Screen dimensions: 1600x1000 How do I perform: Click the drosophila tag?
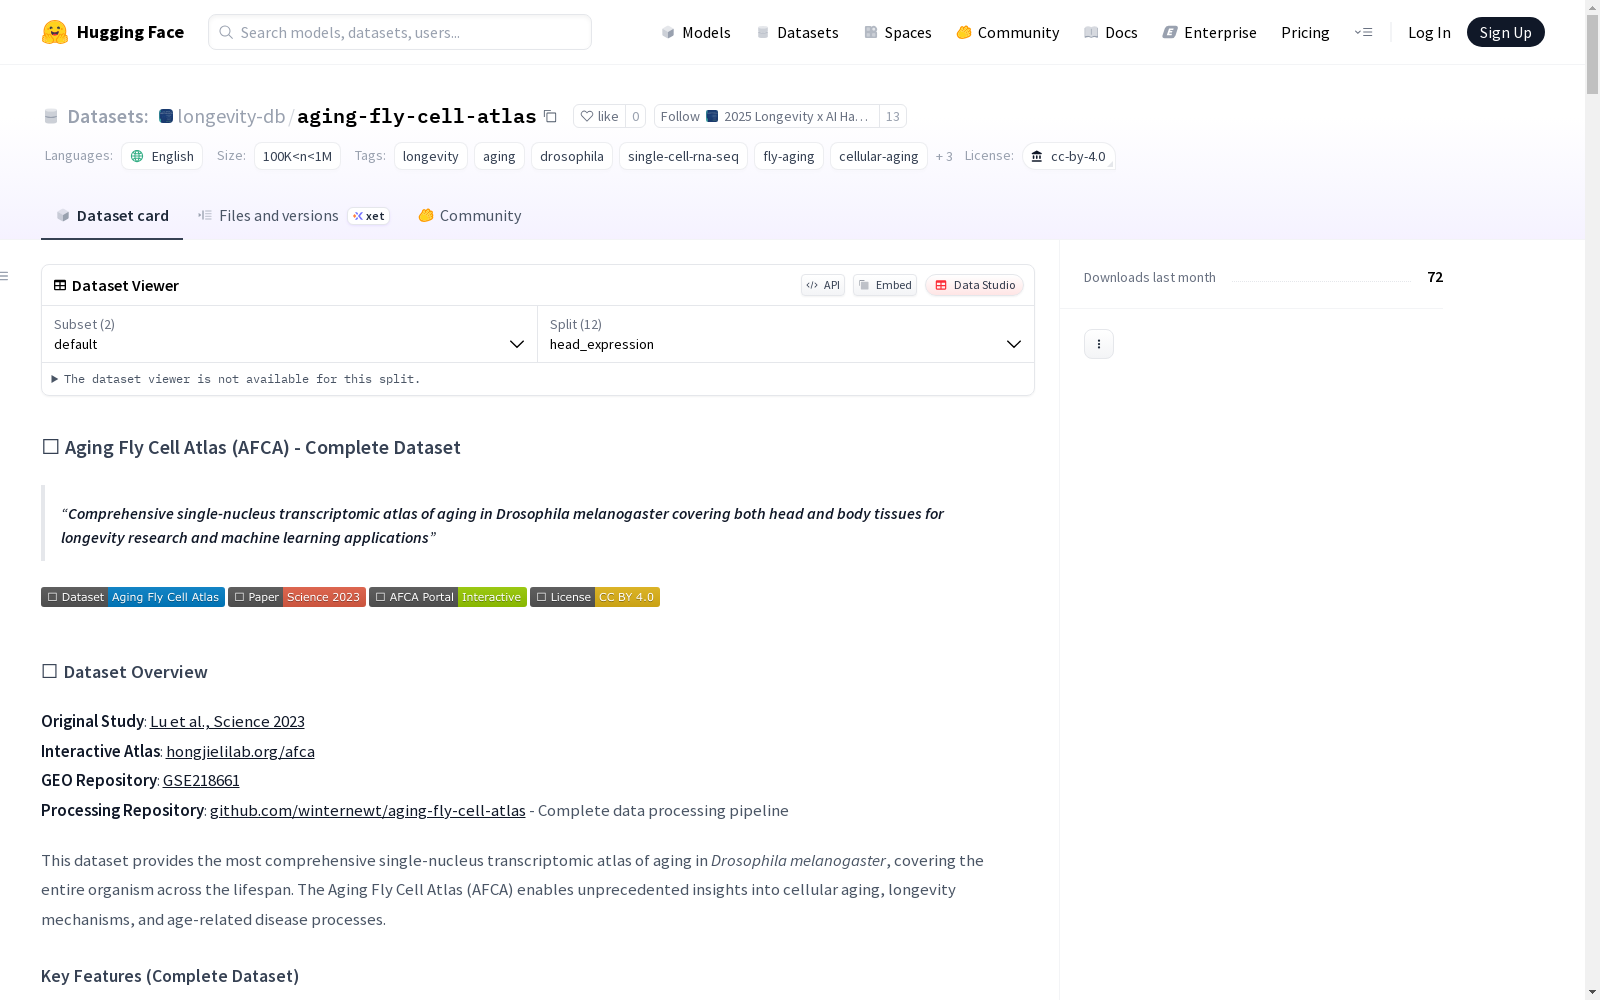[x=572, y=156]
